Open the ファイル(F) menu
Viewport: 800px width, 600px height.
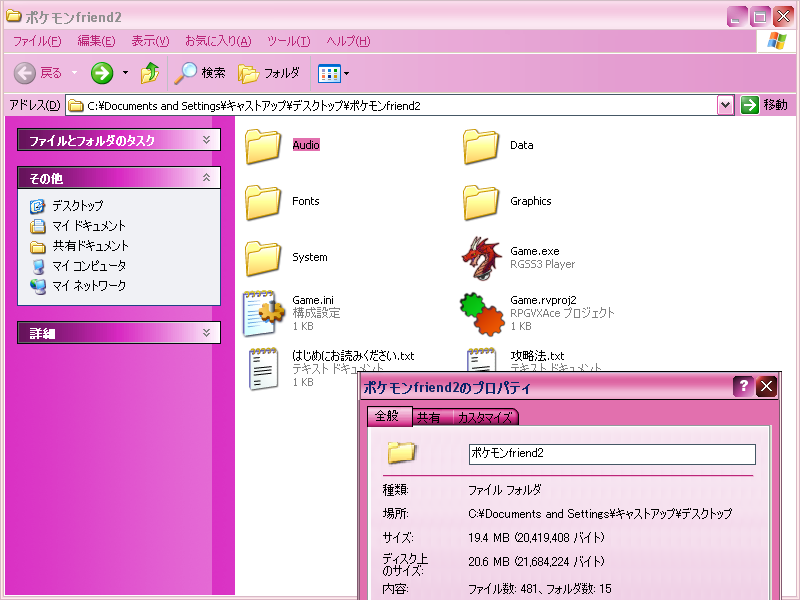click(x=37, y=41)
